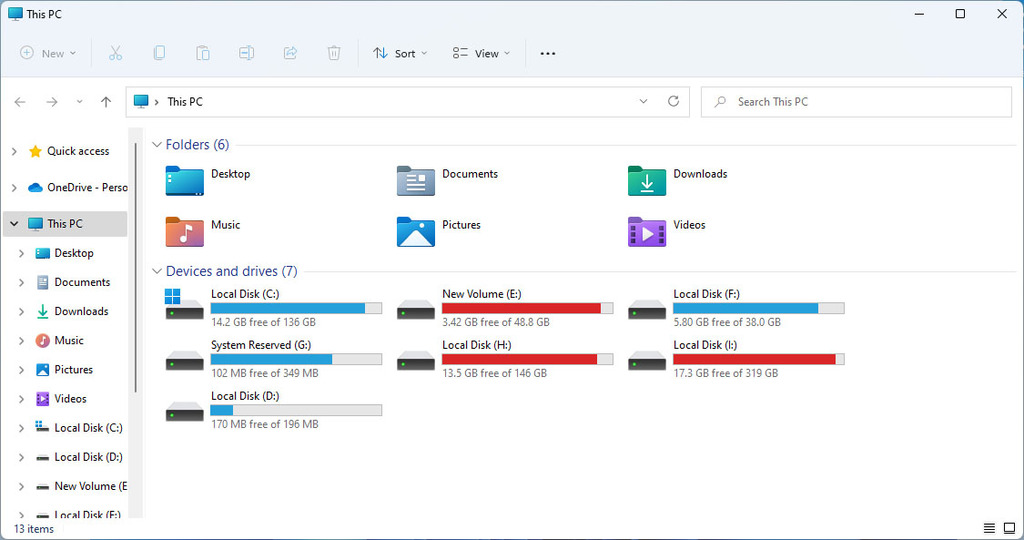Click '13 items' status bar text
This screenshot has width=1024, height=540.
click(34, 529)
